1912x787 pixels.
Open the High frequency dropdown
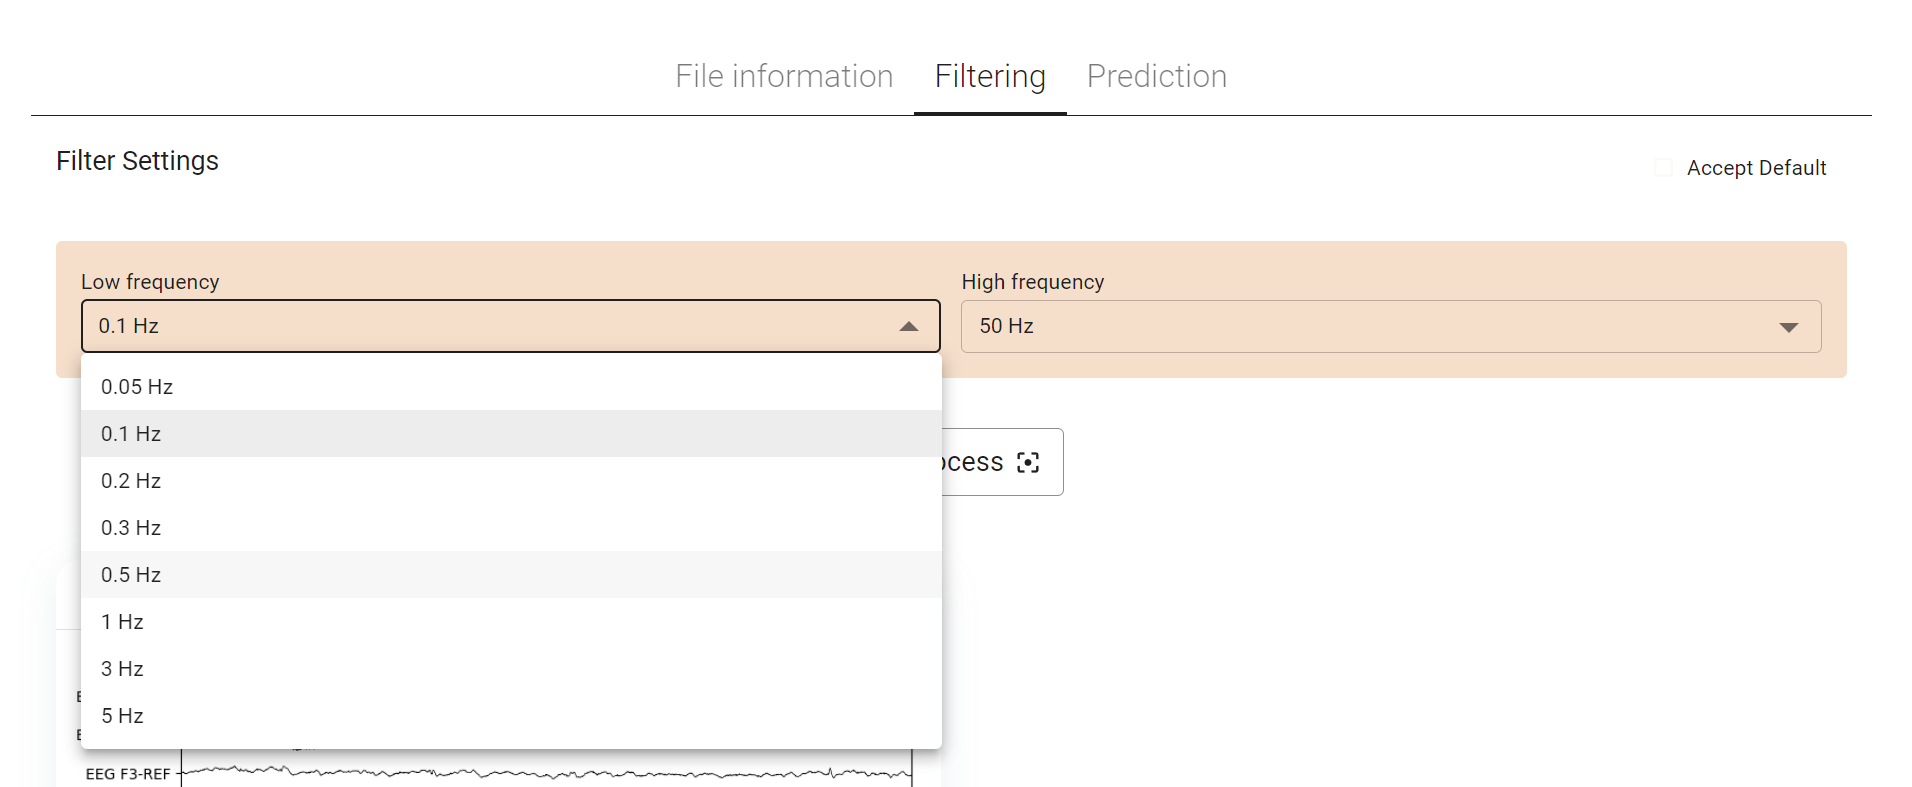[1390, 326]
